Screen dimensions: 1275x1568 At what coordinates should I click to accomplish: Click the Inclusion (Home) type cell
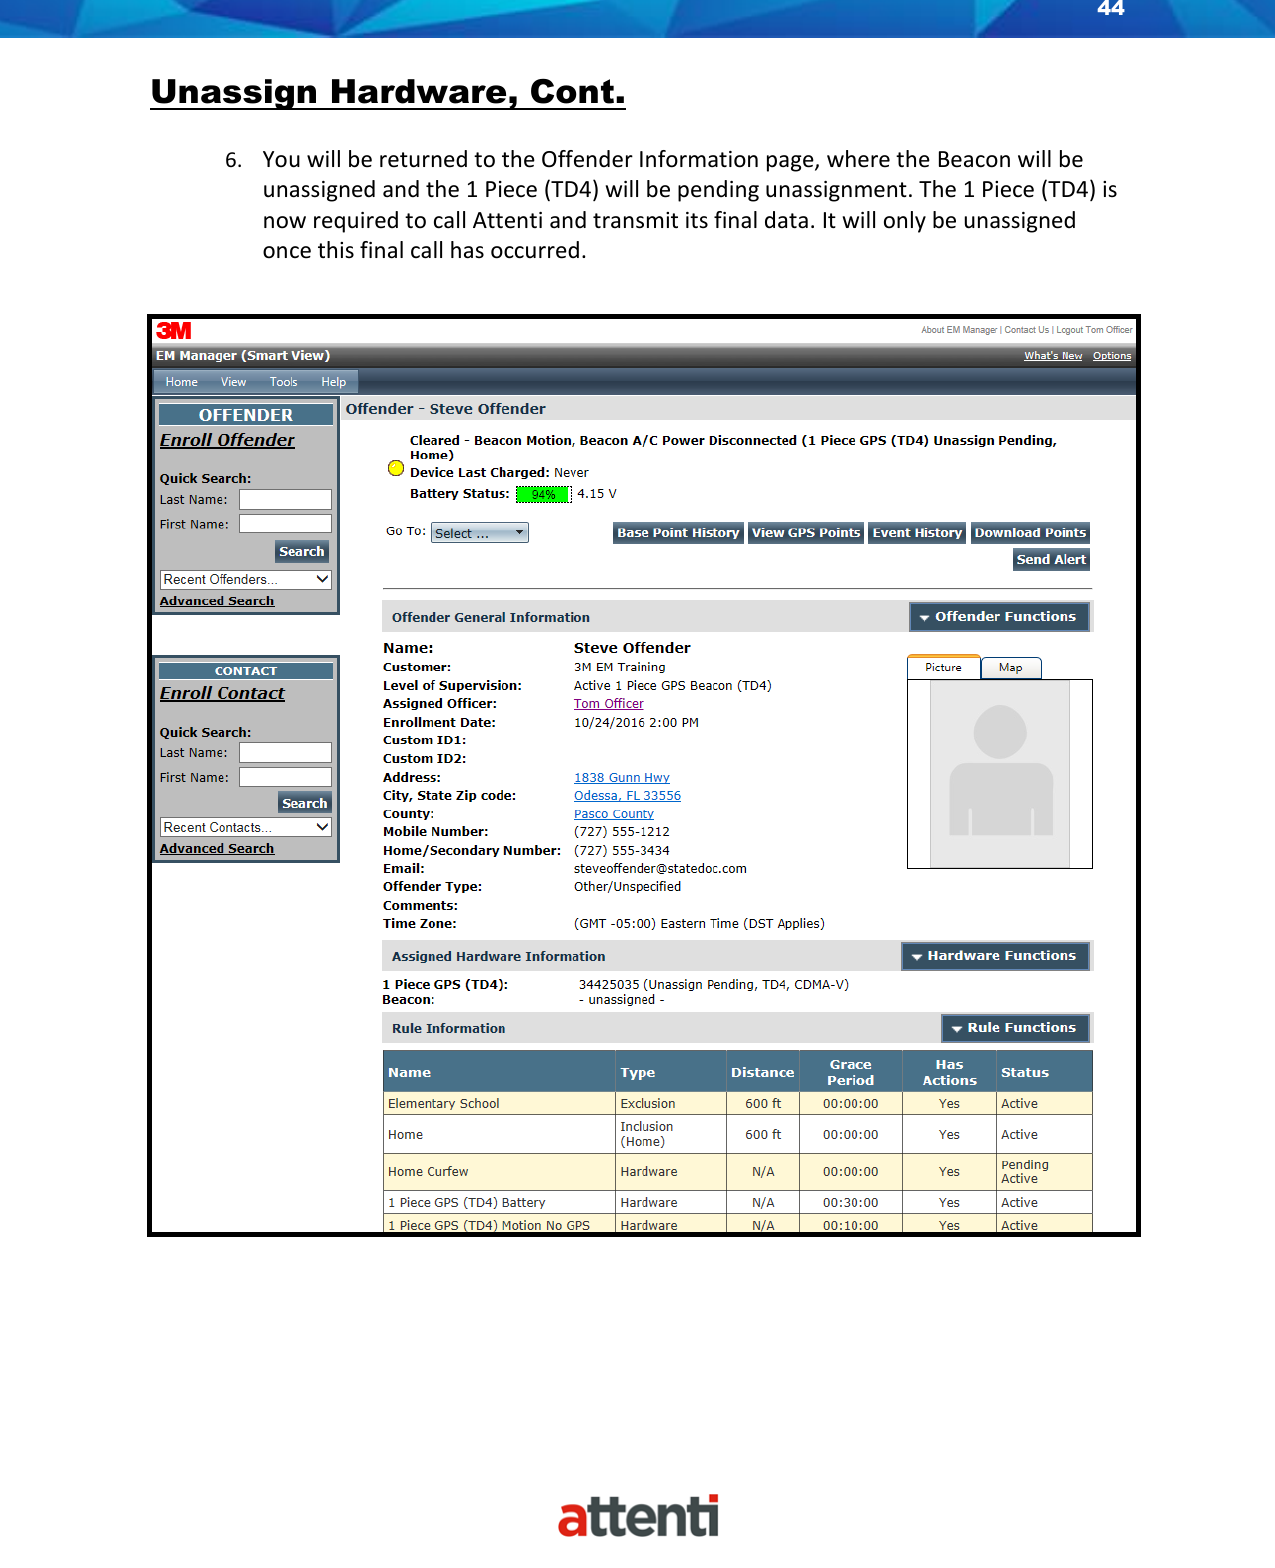click(x=671, y=1134)
